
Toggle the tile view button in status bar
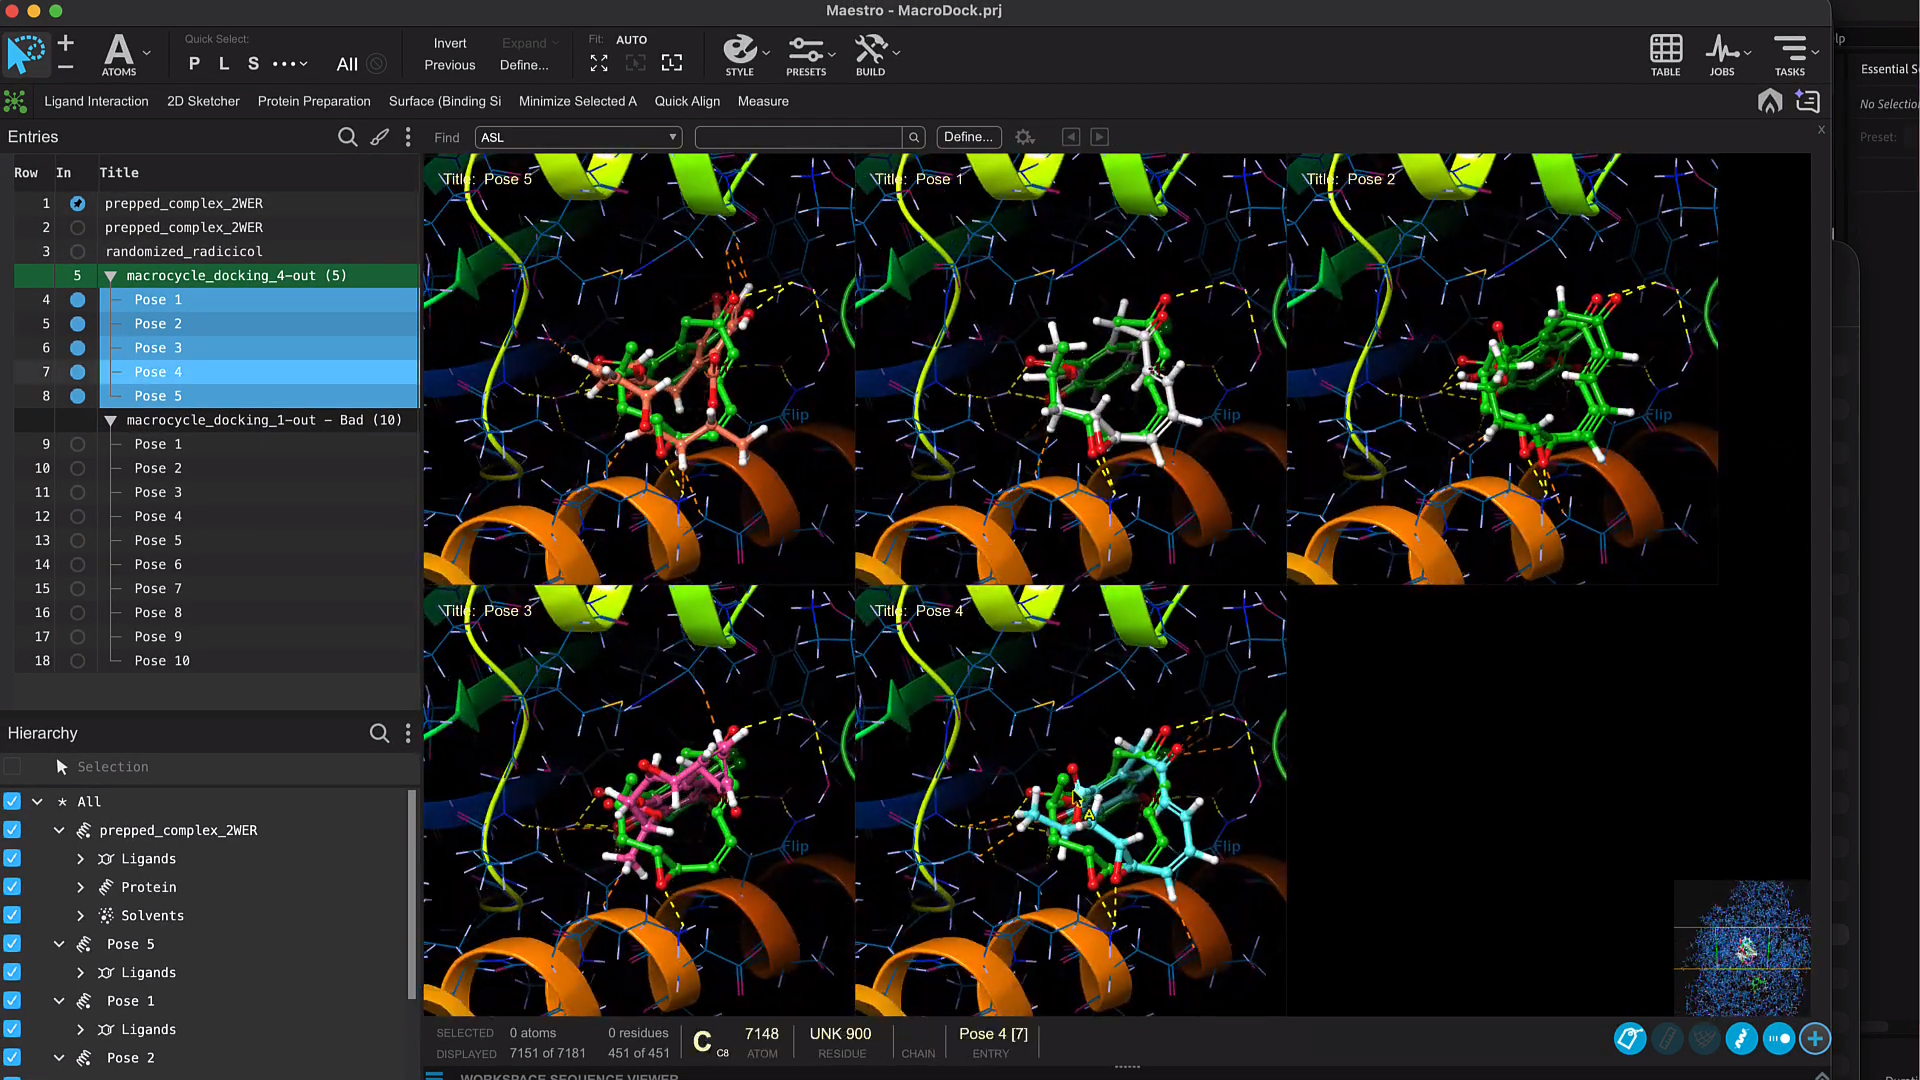(1778, 1039)
